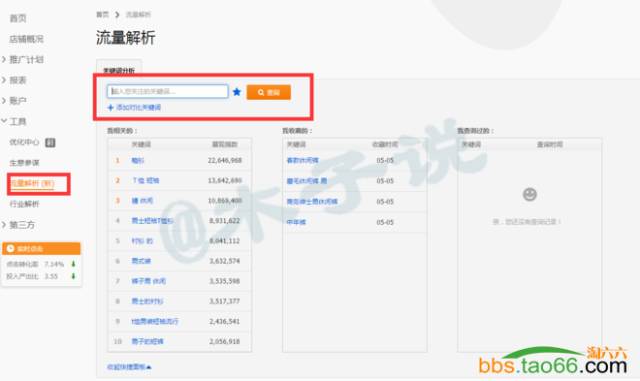The image size is (640, 381).
Task: Click the blue star favorite icon beside the keyword box
Action: [x=237, y=92]
